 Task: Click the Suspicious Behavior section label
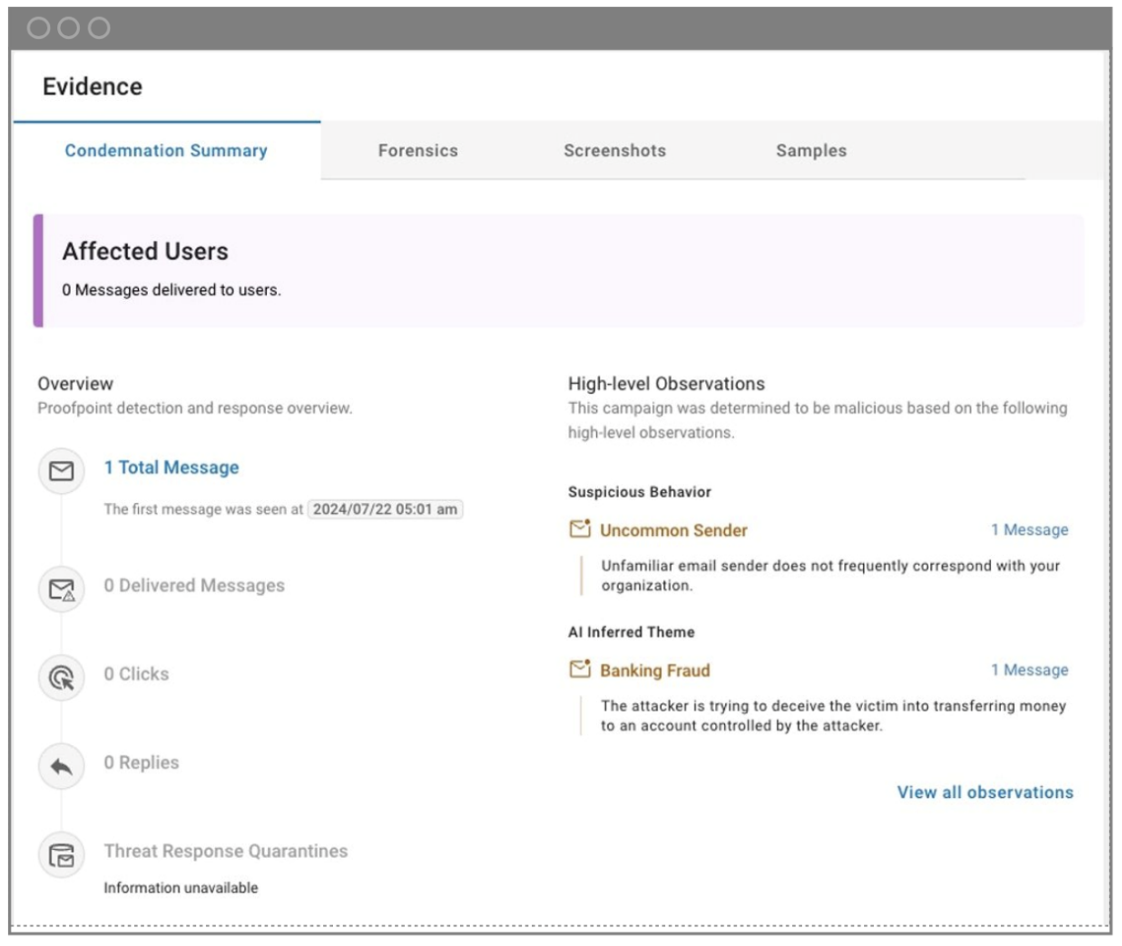[640, 492]
